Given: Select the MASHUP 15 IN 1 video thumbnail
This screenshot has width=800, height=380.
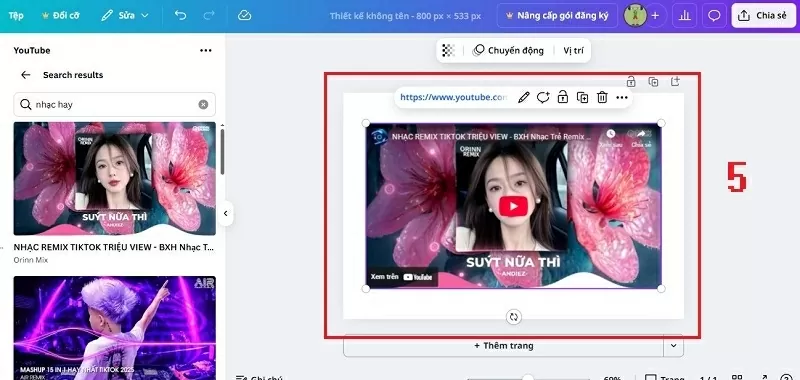Looking at the screenshot, I should [x=114, y=328].
